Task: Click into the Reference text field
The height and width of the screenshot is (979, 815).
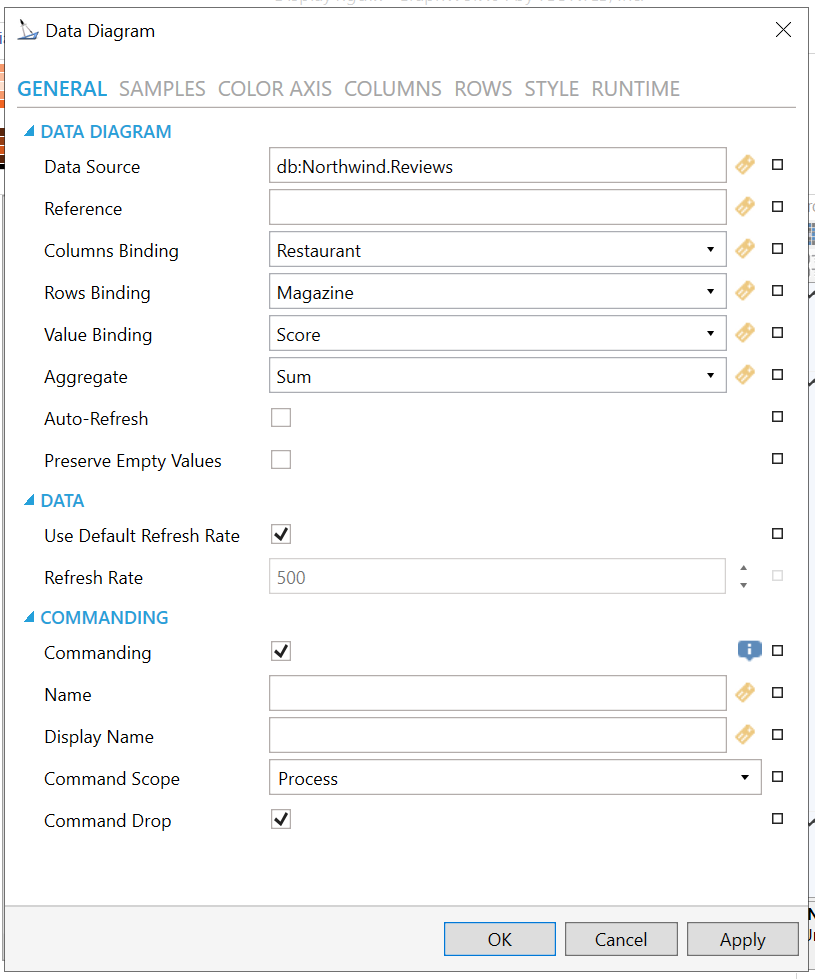Action: (x=497, y=208)
